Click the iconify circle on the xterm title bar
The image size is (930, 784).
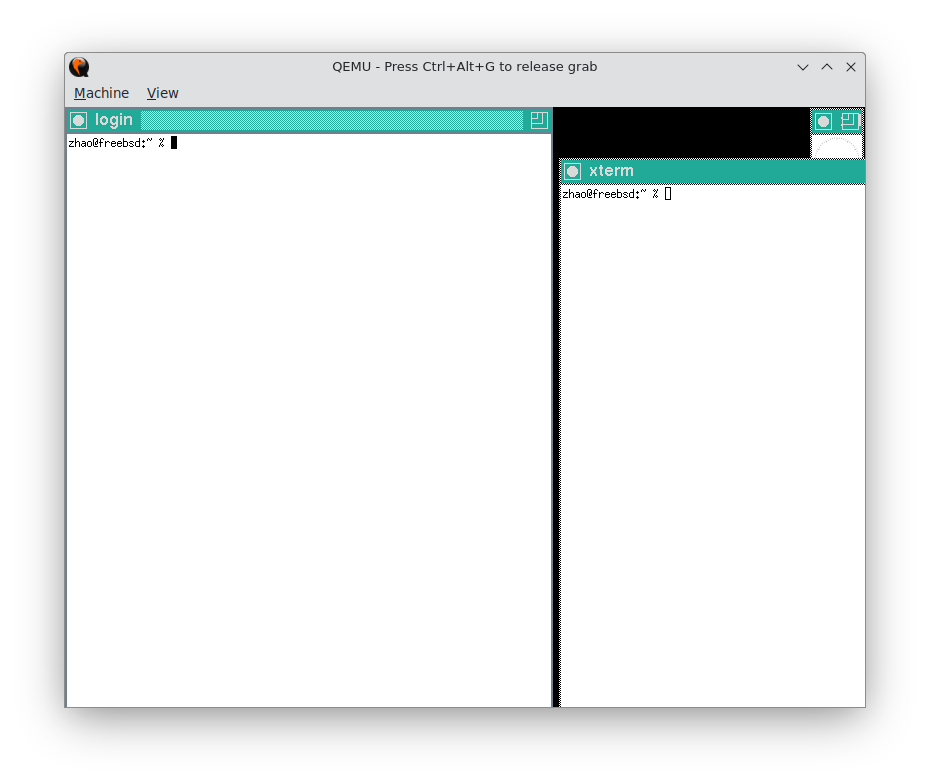[x=572, y=171]
